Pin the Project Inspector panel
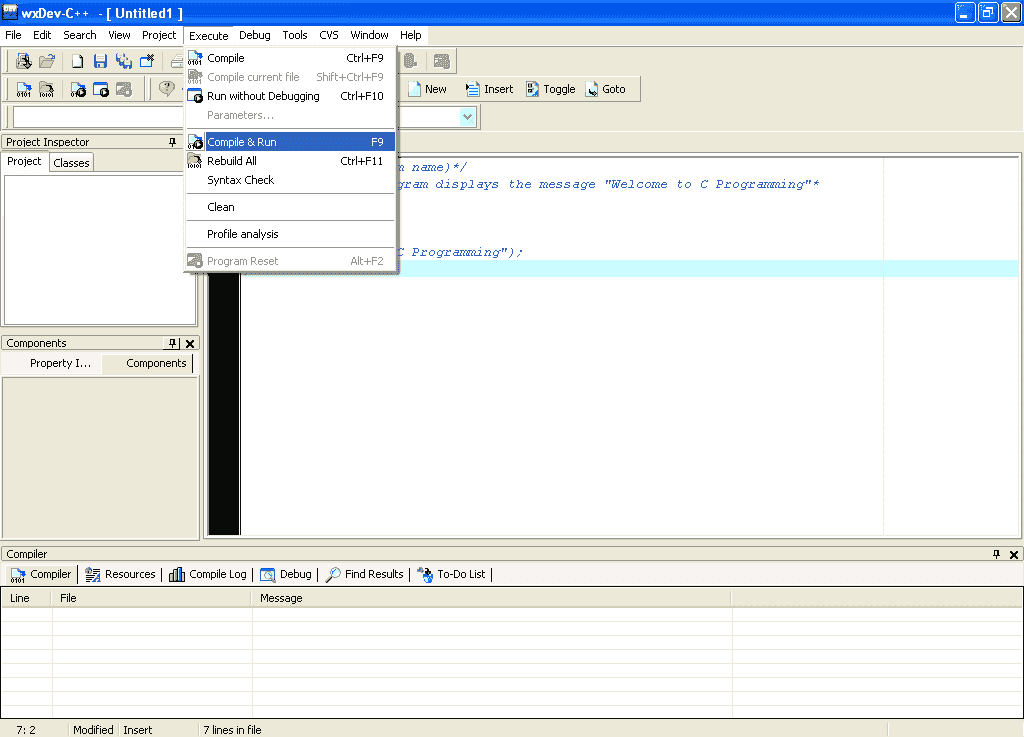This screenshot has height=737, width=1024. click(170, 141)
